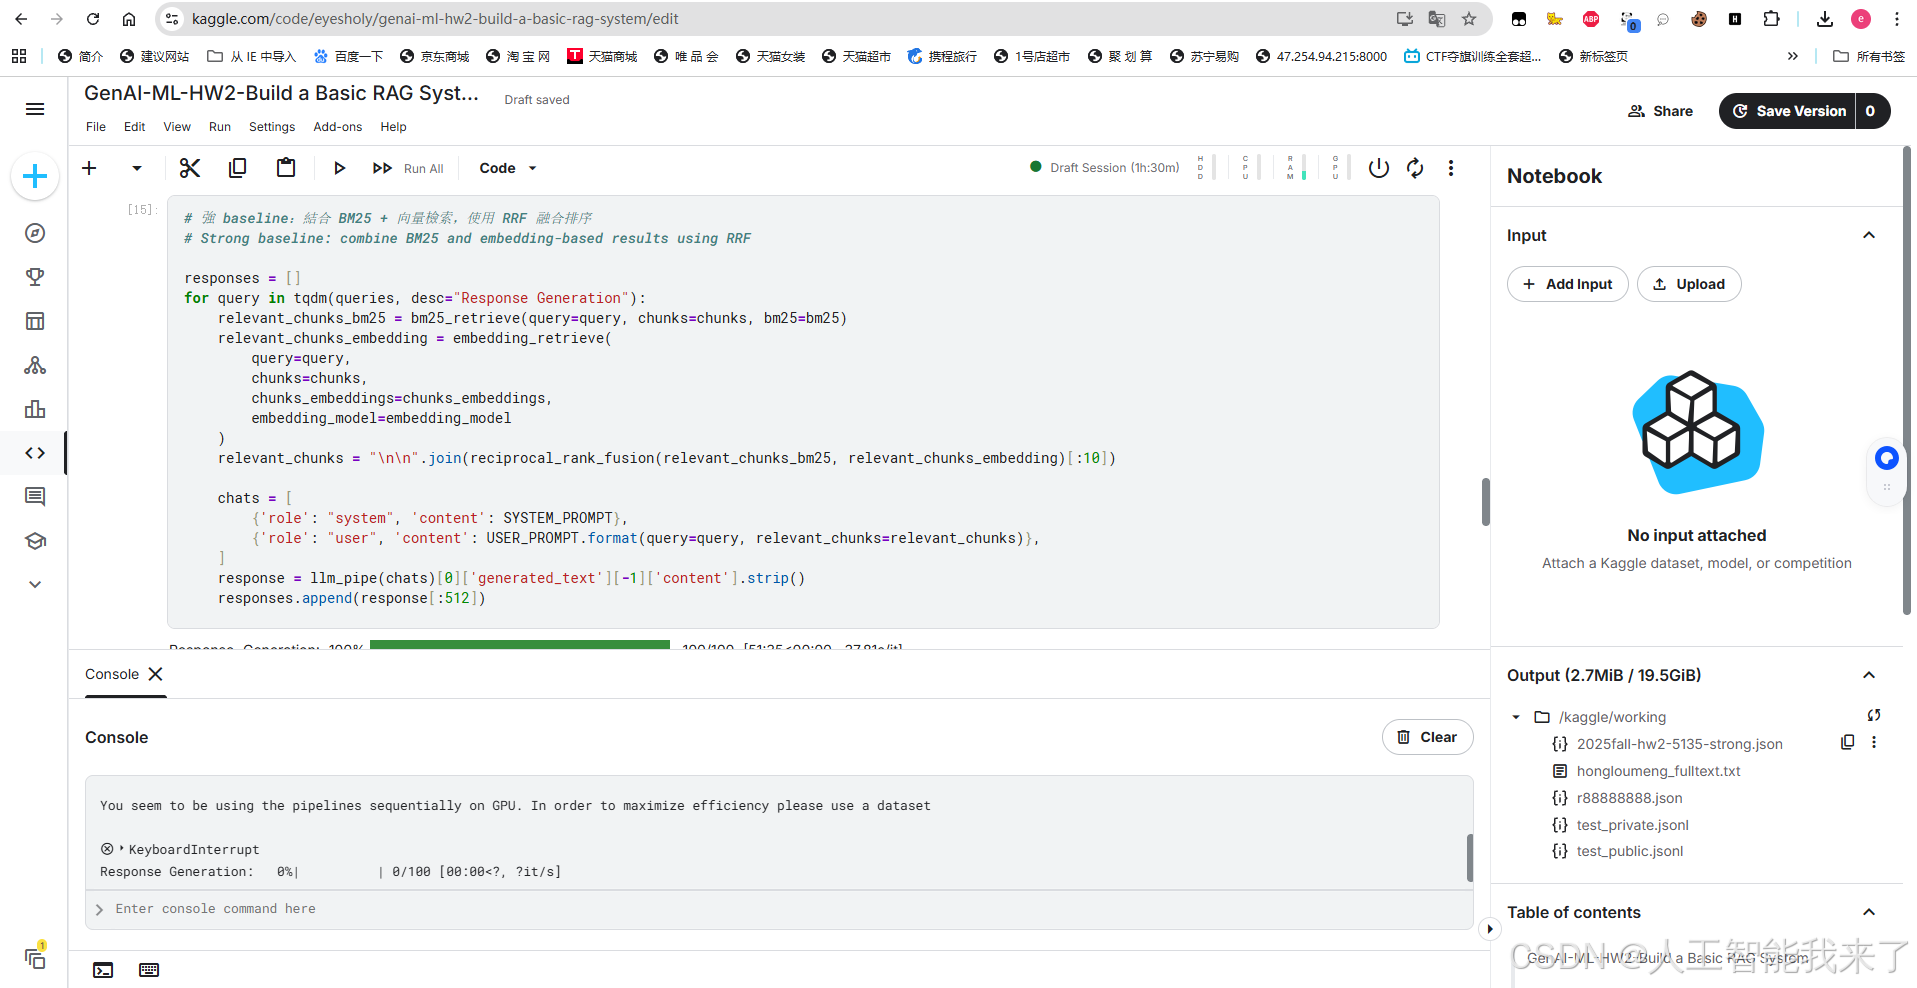Clear the console output

click(1427, 737)
